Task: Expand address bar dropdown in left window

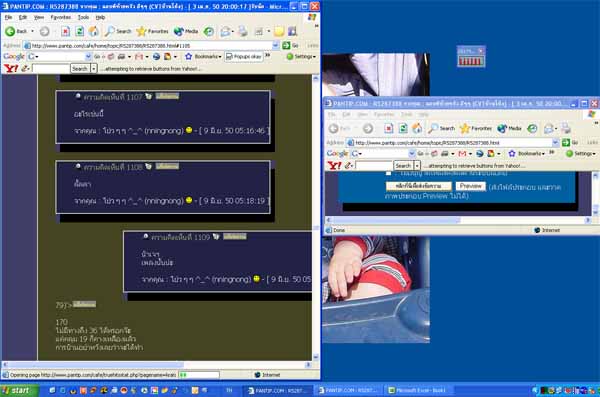Action: [x=276, y=46]
